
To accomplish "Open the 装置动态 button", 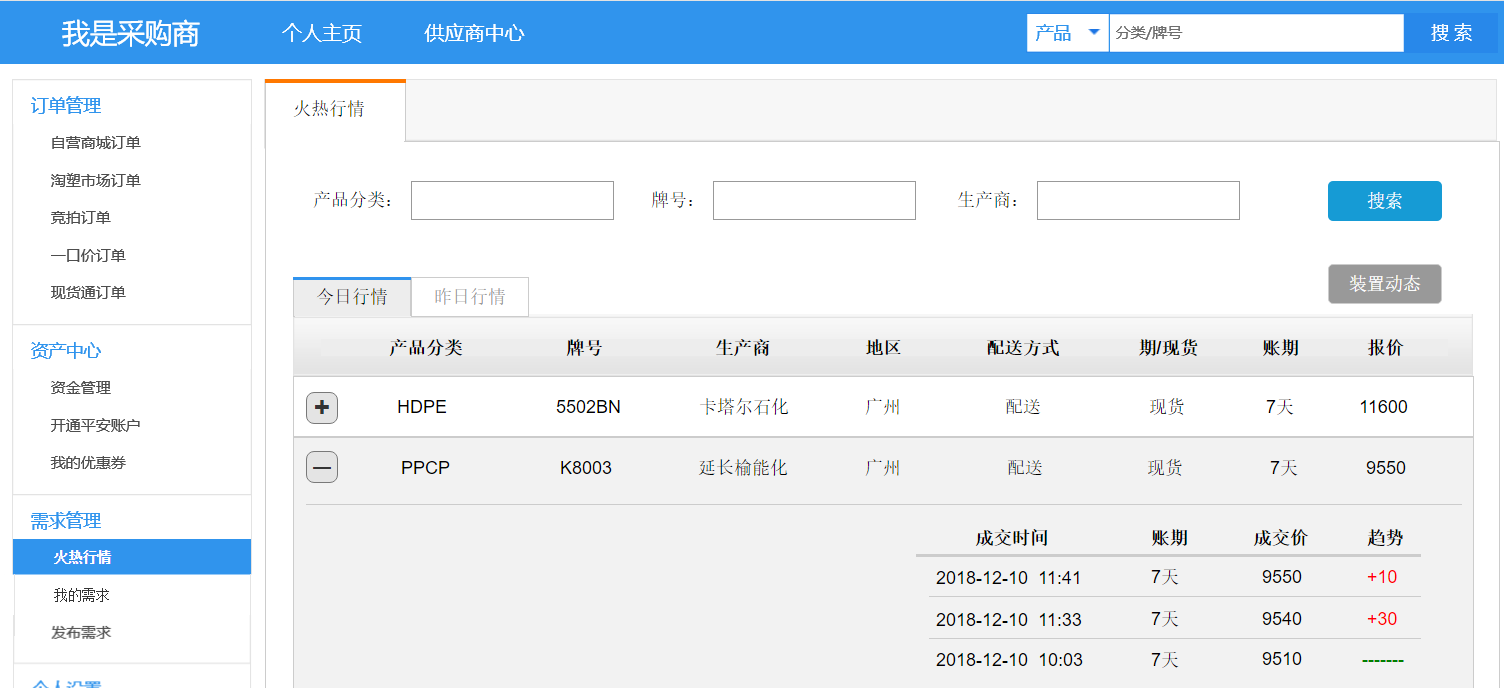I will pyautogui.click(x=1384, y=284).
